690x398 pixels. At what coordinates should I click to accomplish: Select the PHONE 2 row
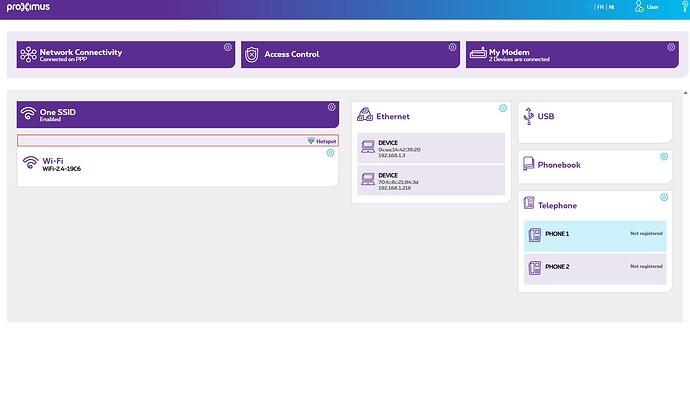[595, 269]
